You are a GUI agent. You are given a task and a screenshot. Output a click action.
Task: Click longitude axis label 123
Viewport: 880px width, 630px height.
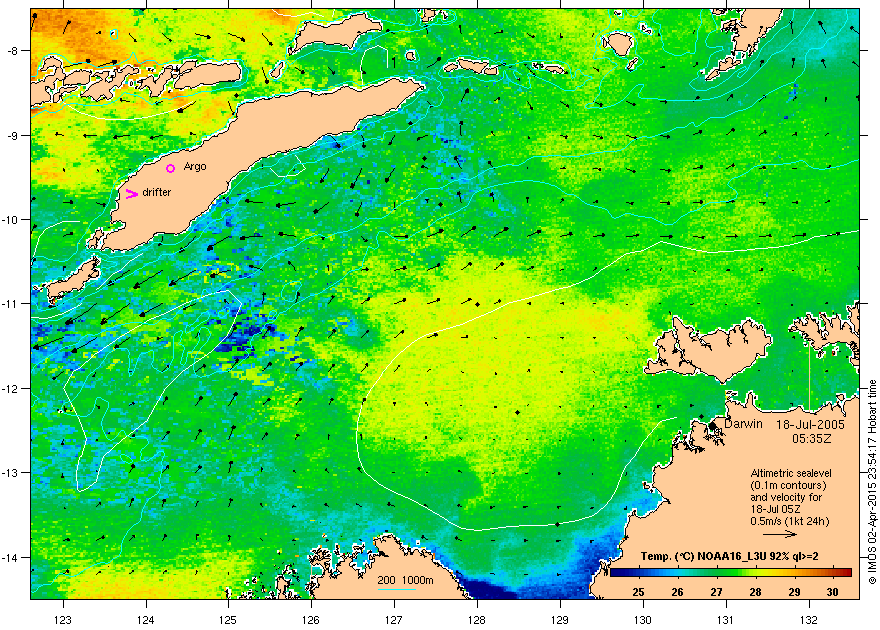tap(63, 620)
